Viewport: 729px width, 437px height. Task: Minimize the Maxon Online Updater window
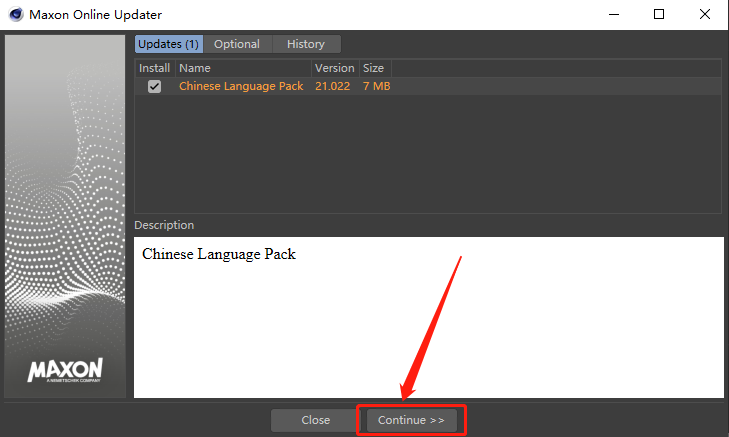(x=614, y=14)
